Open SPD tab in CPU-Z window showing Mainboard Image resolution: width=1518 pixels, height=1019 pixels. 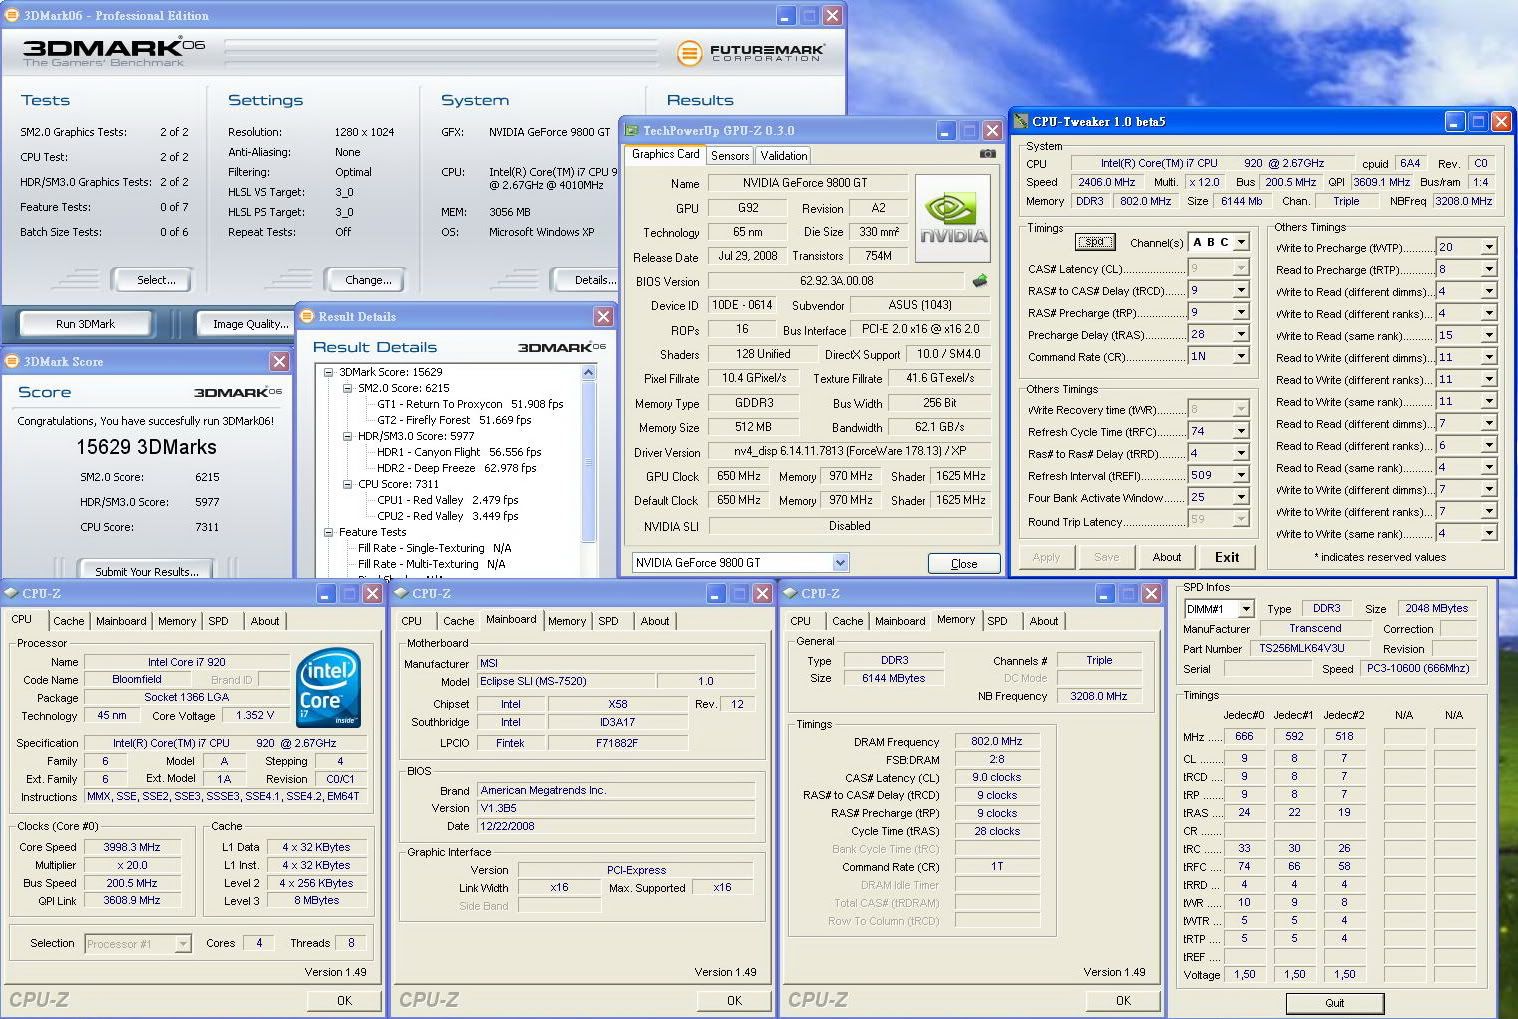coord(608,621)
